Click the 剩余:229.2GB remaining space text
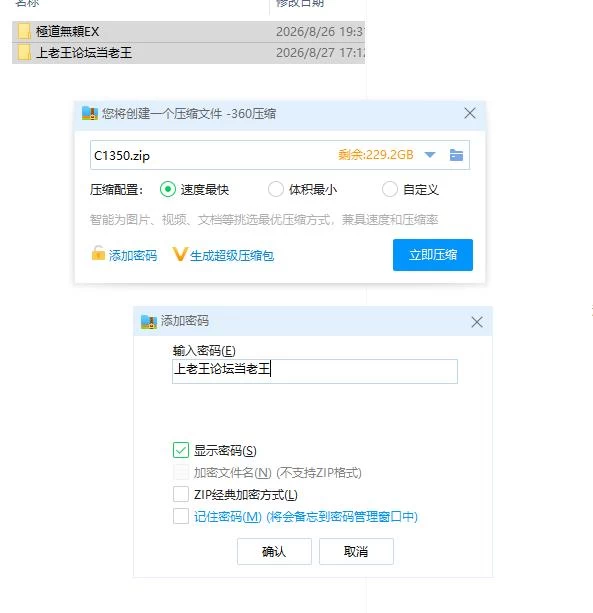This screenshot has width=593, height=613. tap(376, 155)
